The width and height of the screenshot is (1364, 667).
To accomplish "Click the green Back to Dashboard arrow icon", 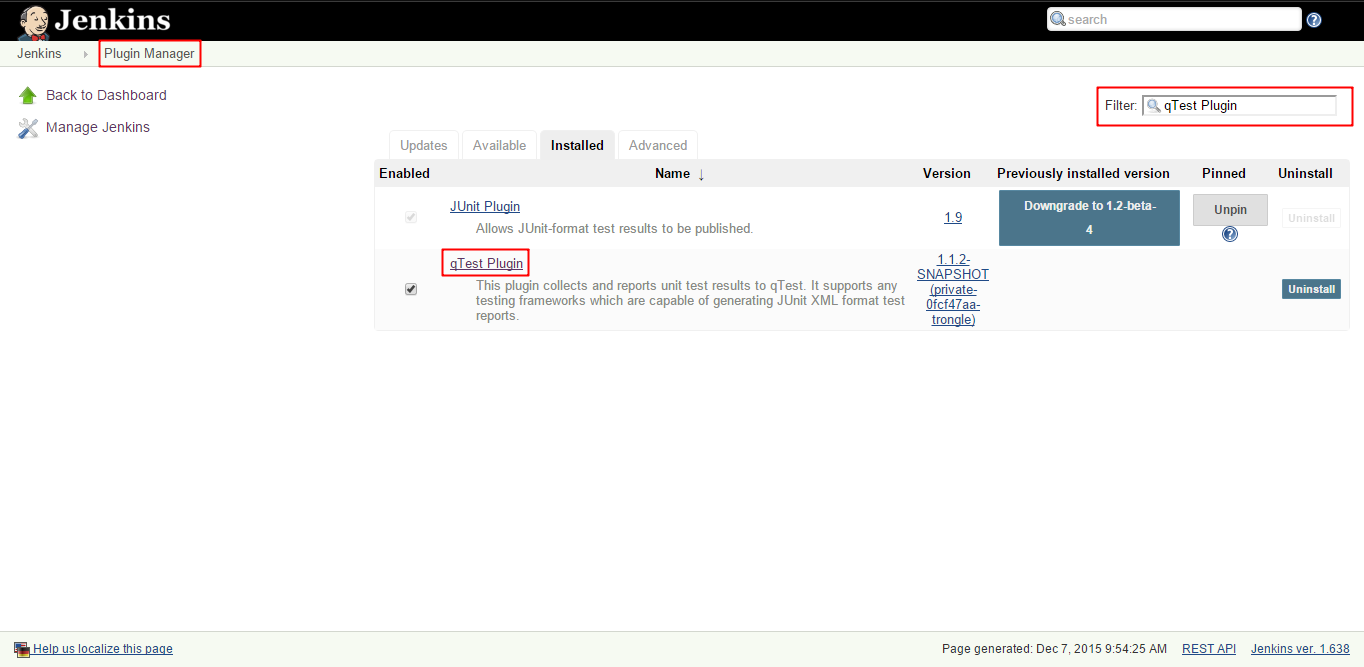I will pos(28,96).
